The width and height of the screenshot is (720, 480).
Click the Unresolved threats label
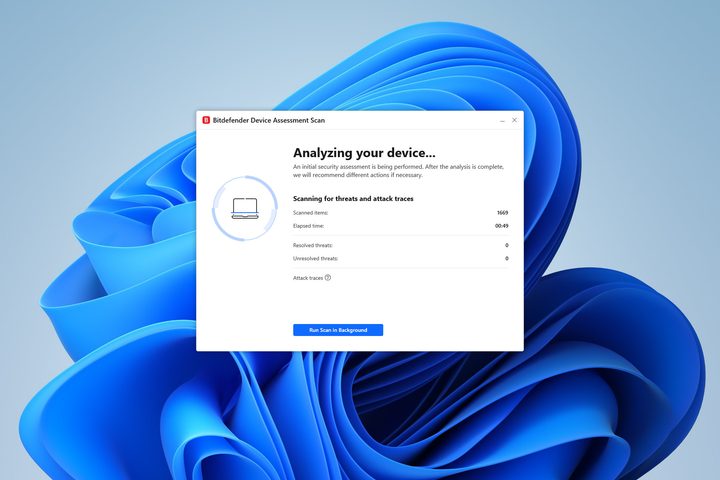click(315, 259)
